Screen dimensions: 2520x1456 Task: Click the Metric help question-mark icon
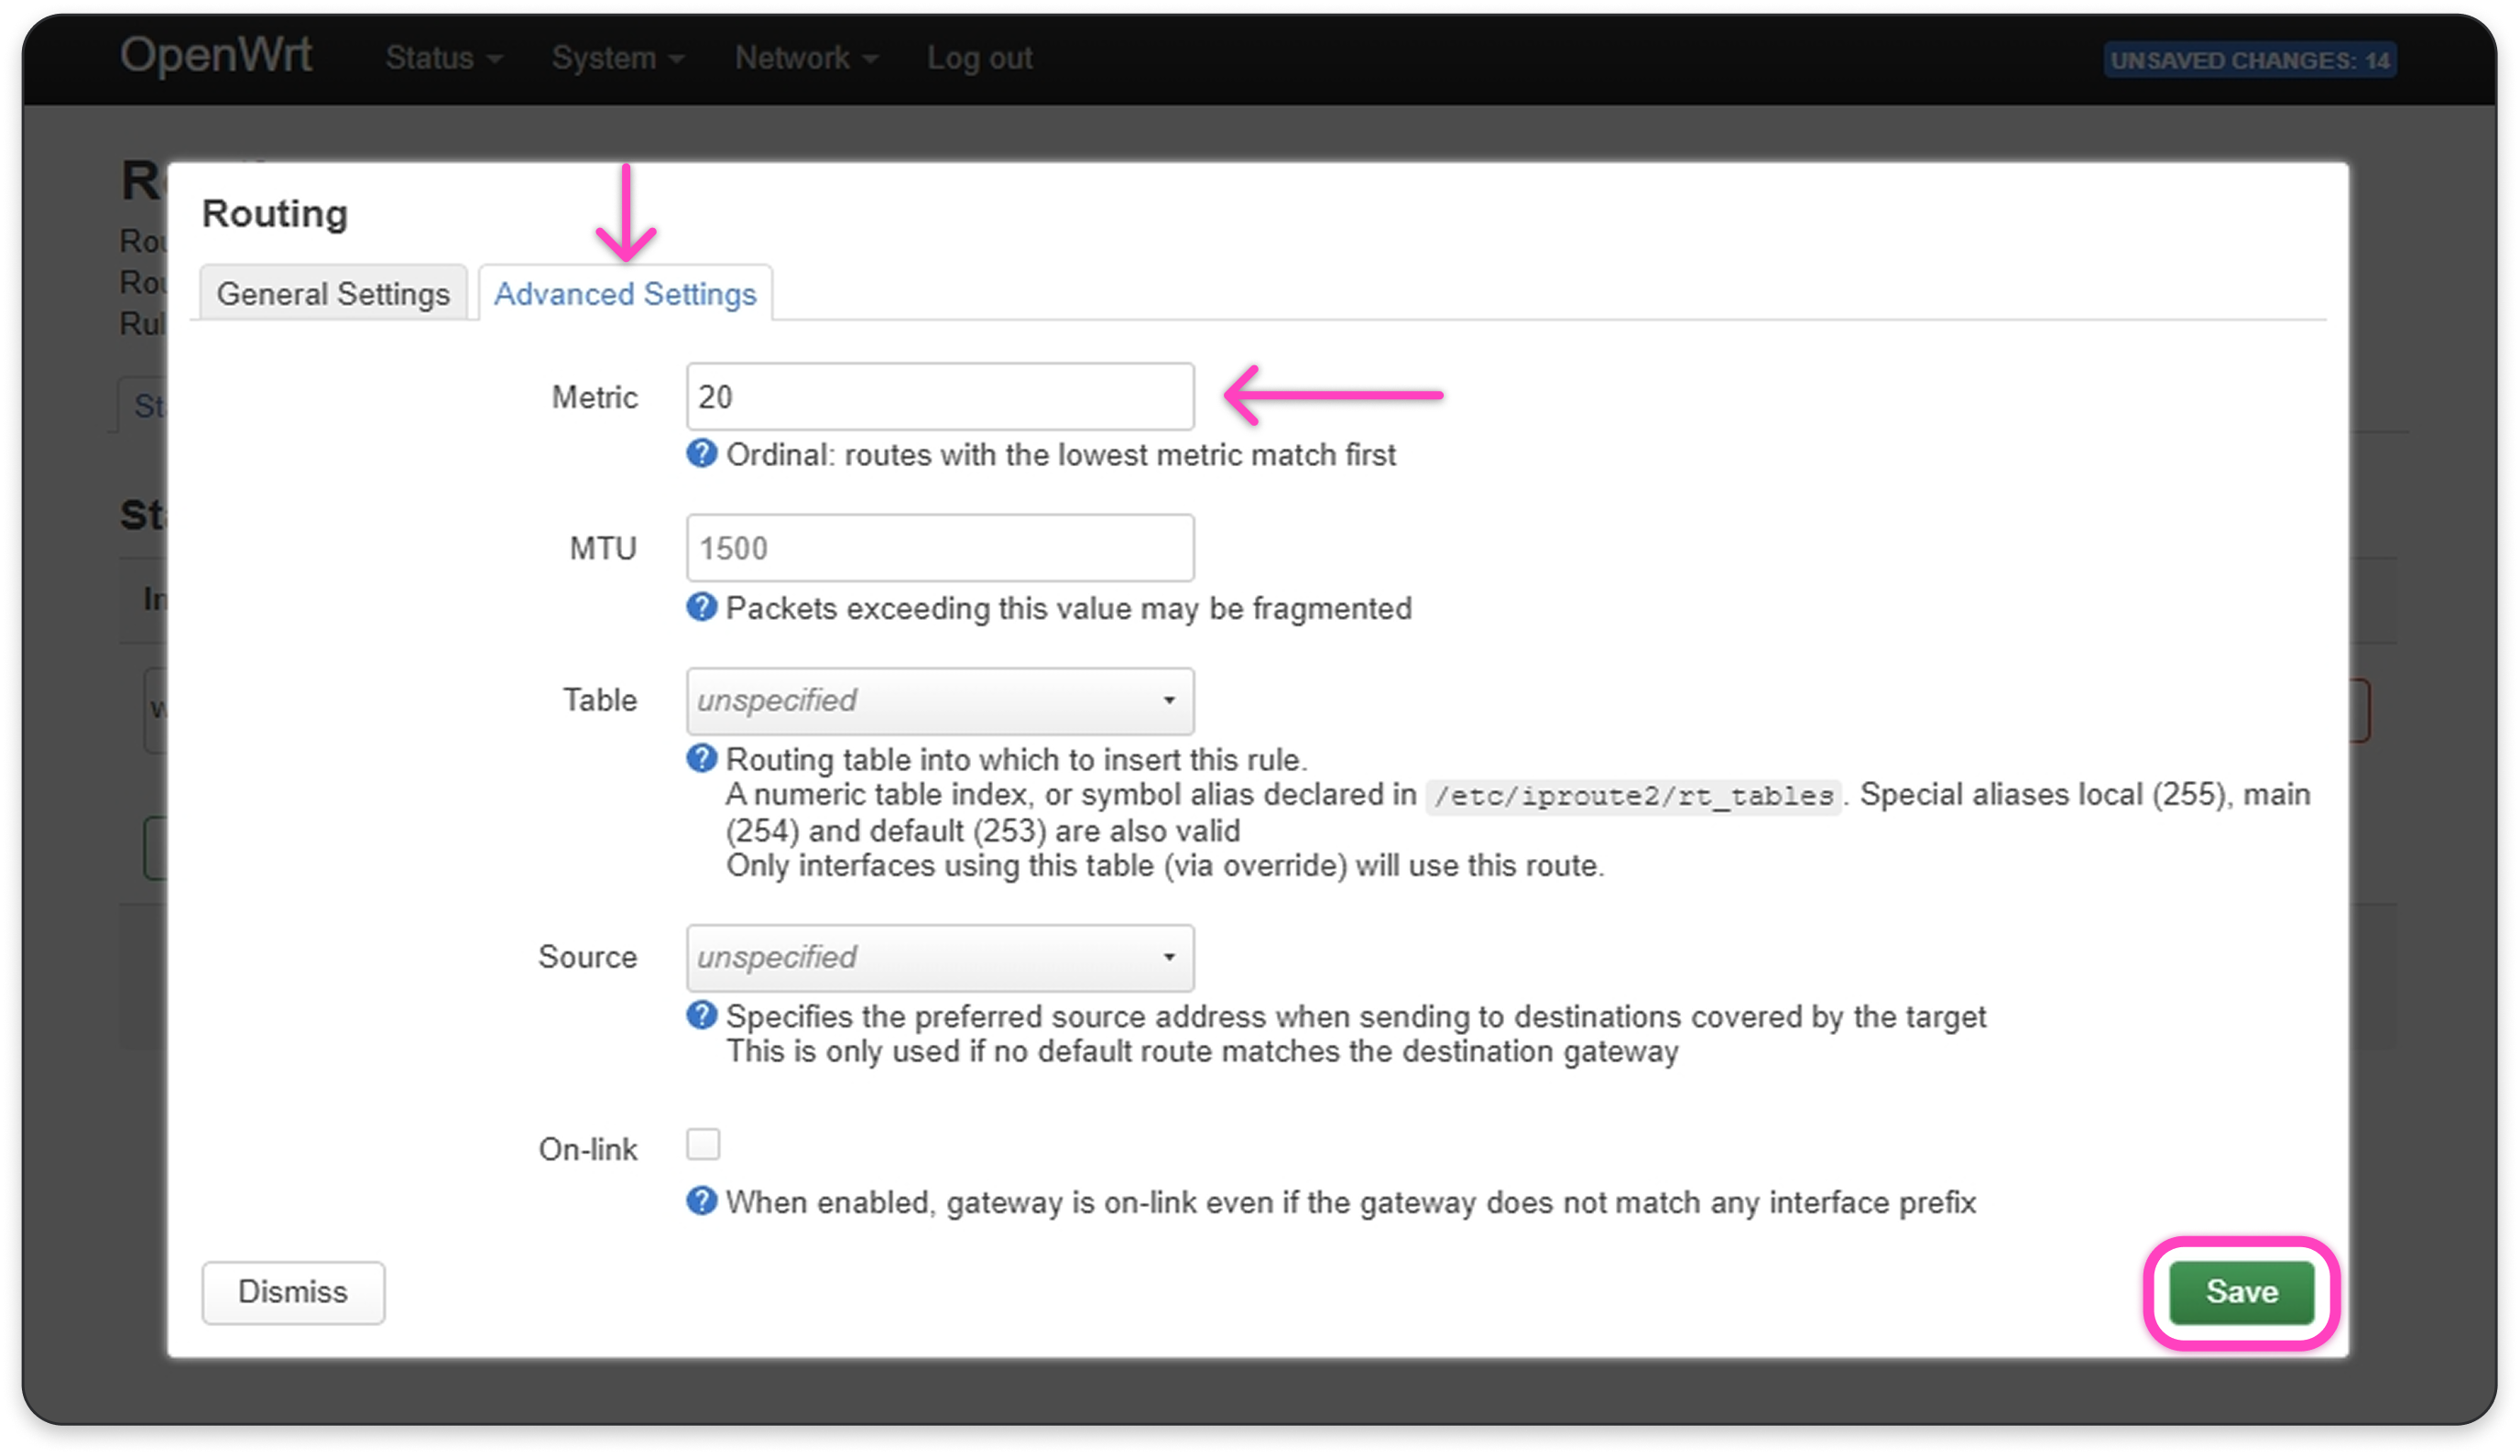701,454
